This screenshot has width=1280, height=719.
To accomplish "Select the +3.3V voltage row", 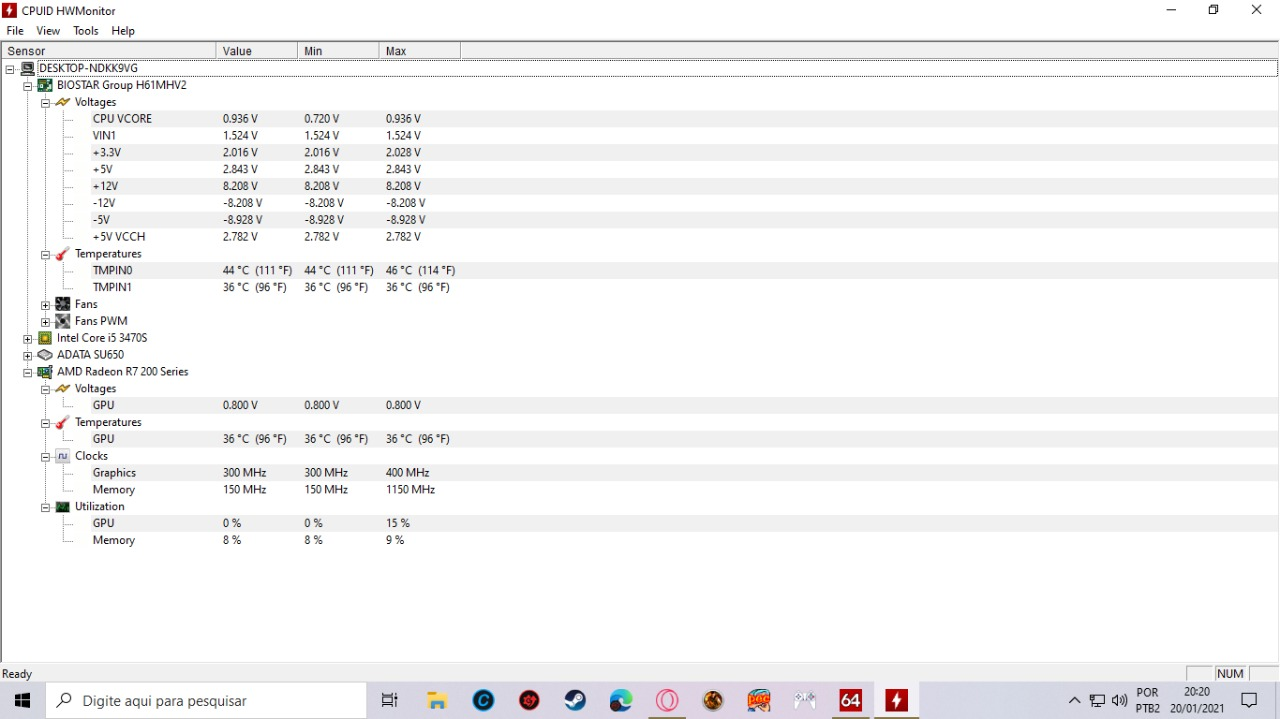I will pyautogui.click(x=640, y=153).
